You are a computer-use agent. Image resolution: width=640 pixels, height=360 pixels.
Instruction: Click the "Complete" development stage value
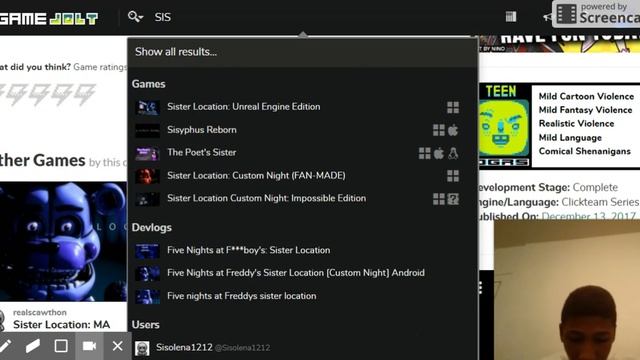pos(595,187)
